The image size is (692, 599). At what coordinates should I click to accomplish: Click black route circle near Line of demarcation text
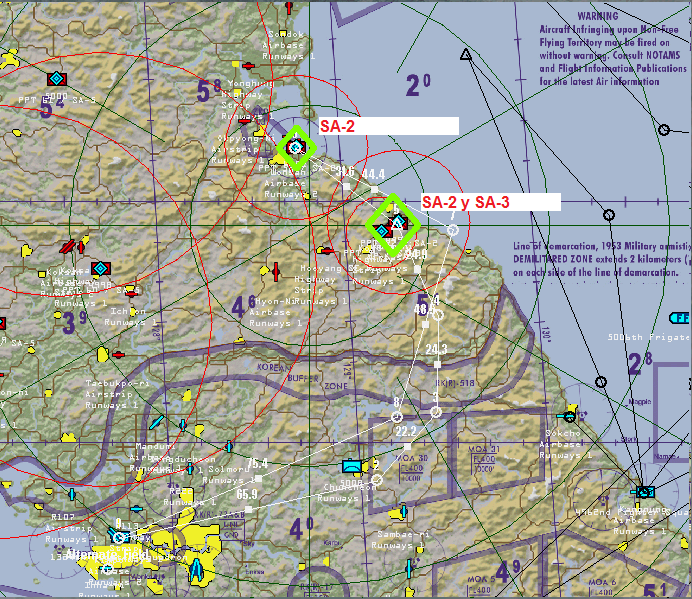pyautogui.click(x=609, y=215)
